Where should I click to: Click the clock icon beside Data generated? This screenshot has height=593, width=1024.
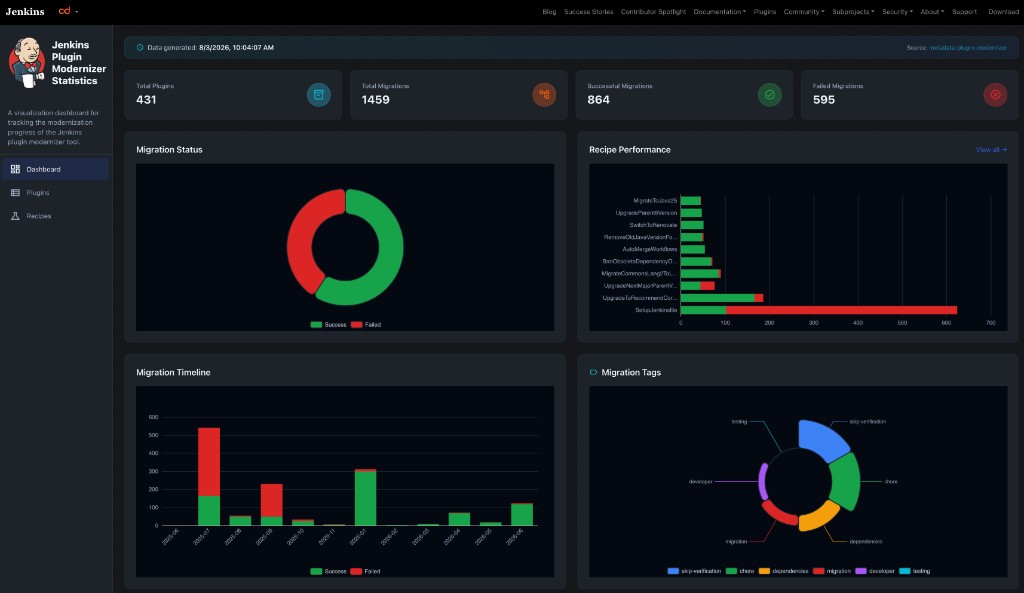point(140,48)
